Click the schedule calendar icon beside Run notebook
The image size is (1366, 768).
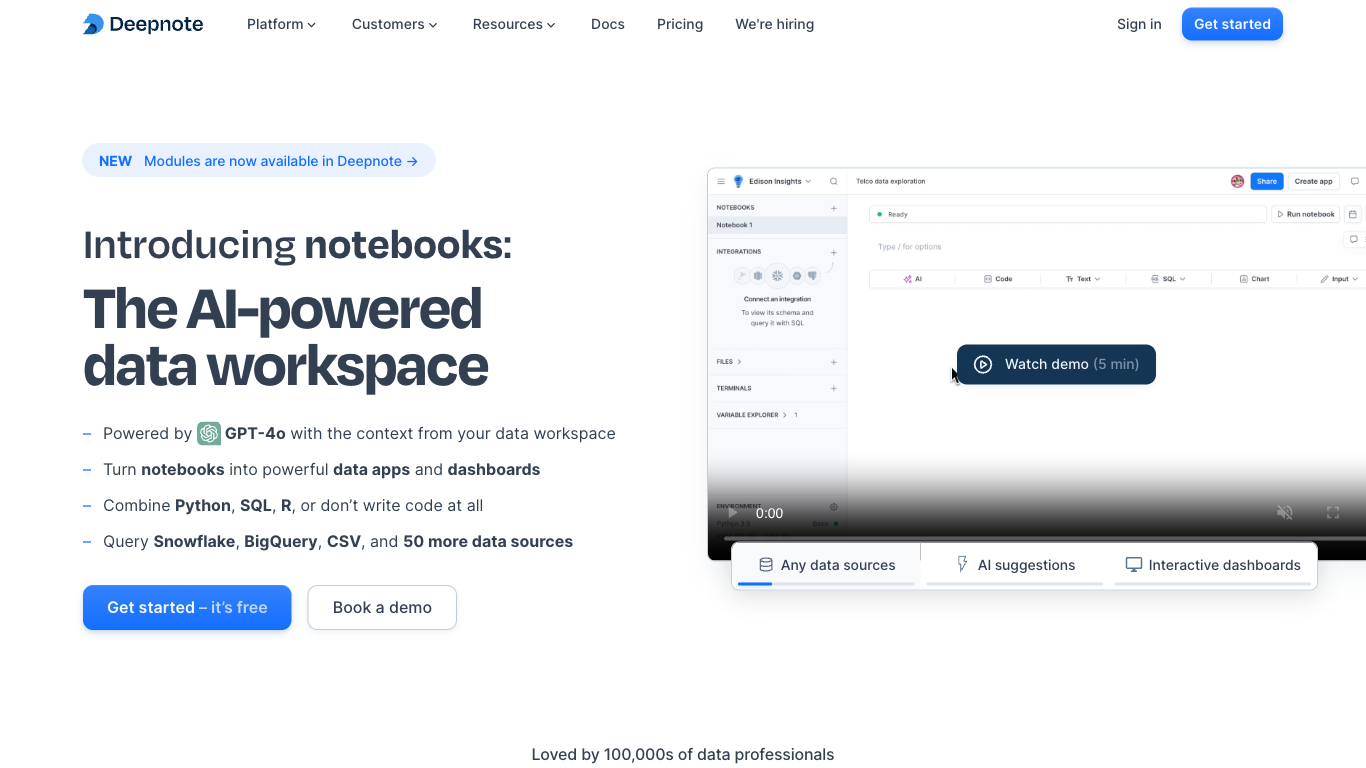pyautogui.click(x=1352, y=214)
